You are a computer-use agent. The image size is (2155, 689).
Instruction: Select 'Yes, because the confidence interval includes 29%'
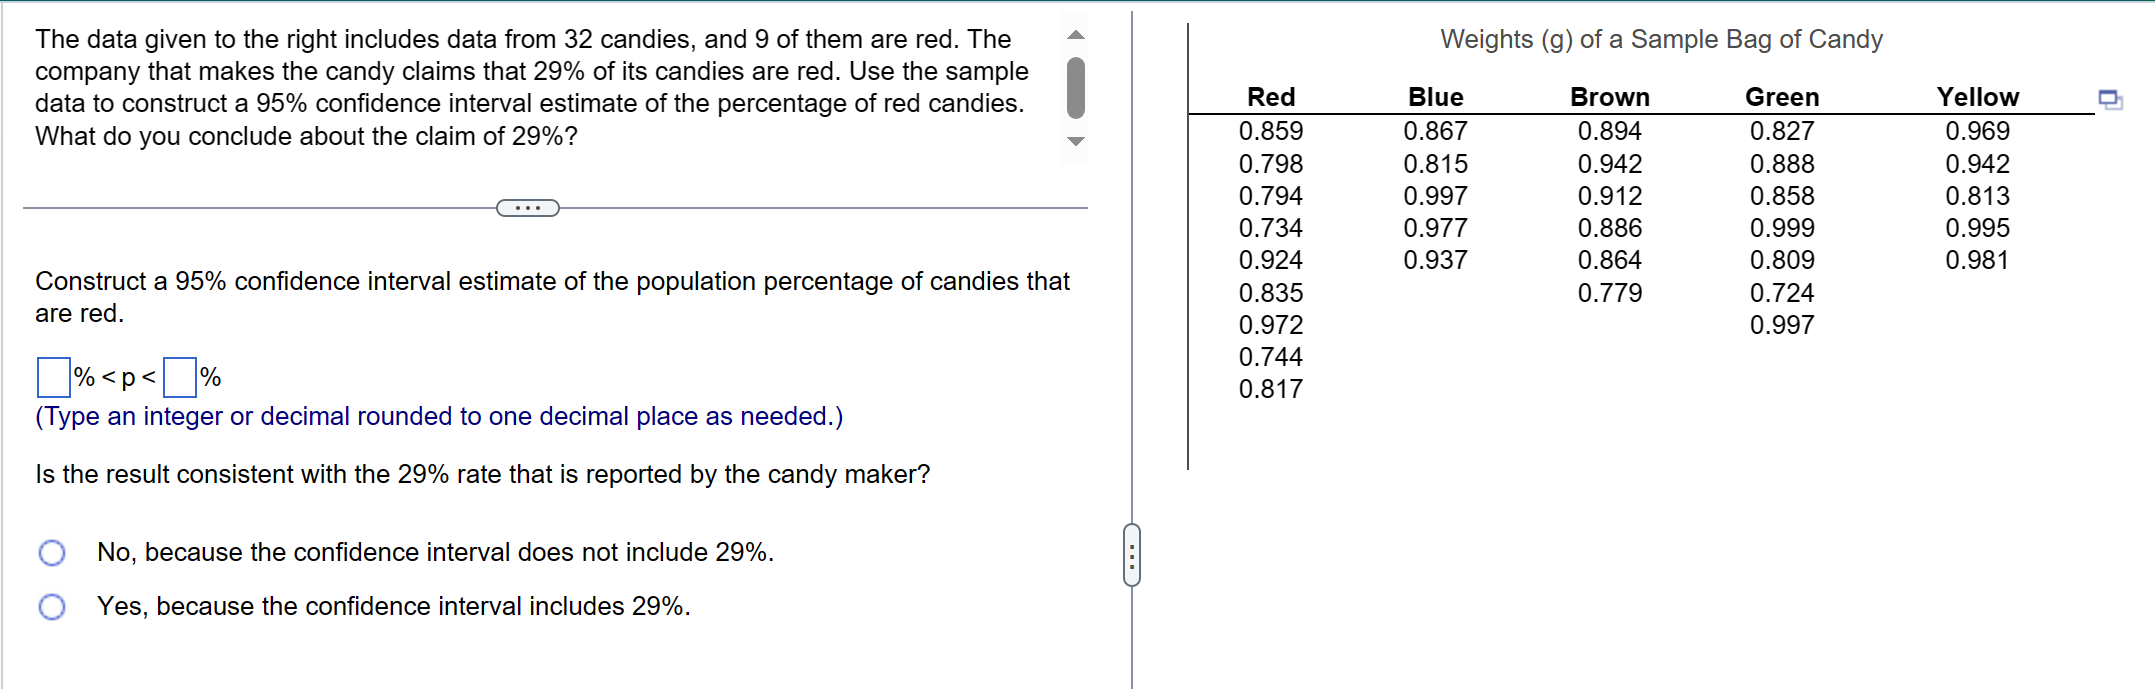(52, 606)
